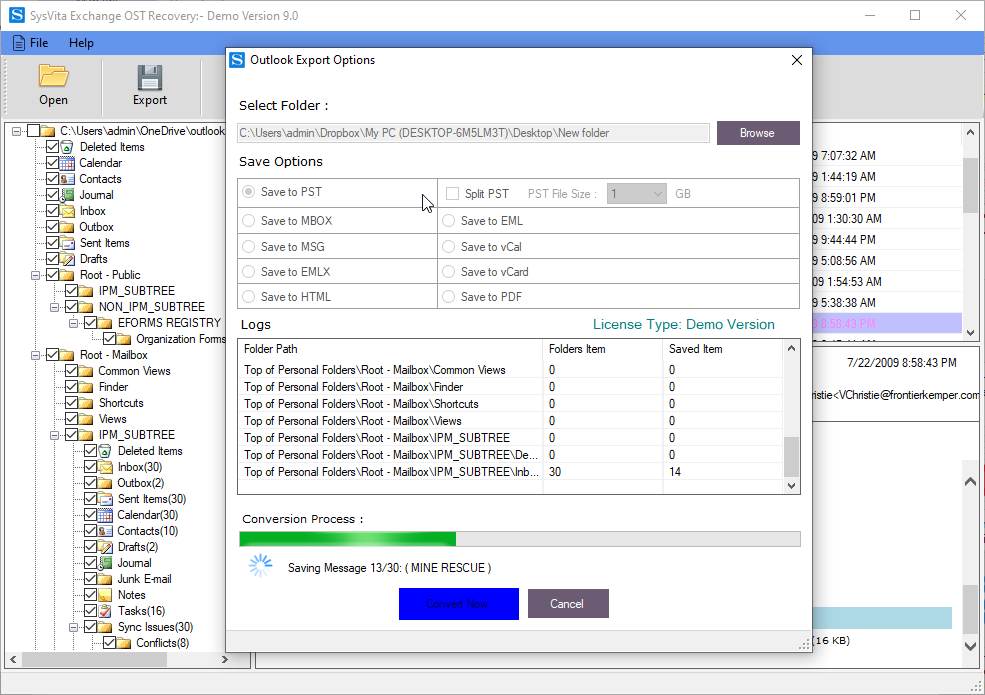The image size is (985, 695).
Task: Click the Drafts pencil icon under root
Action: point(67,259)
